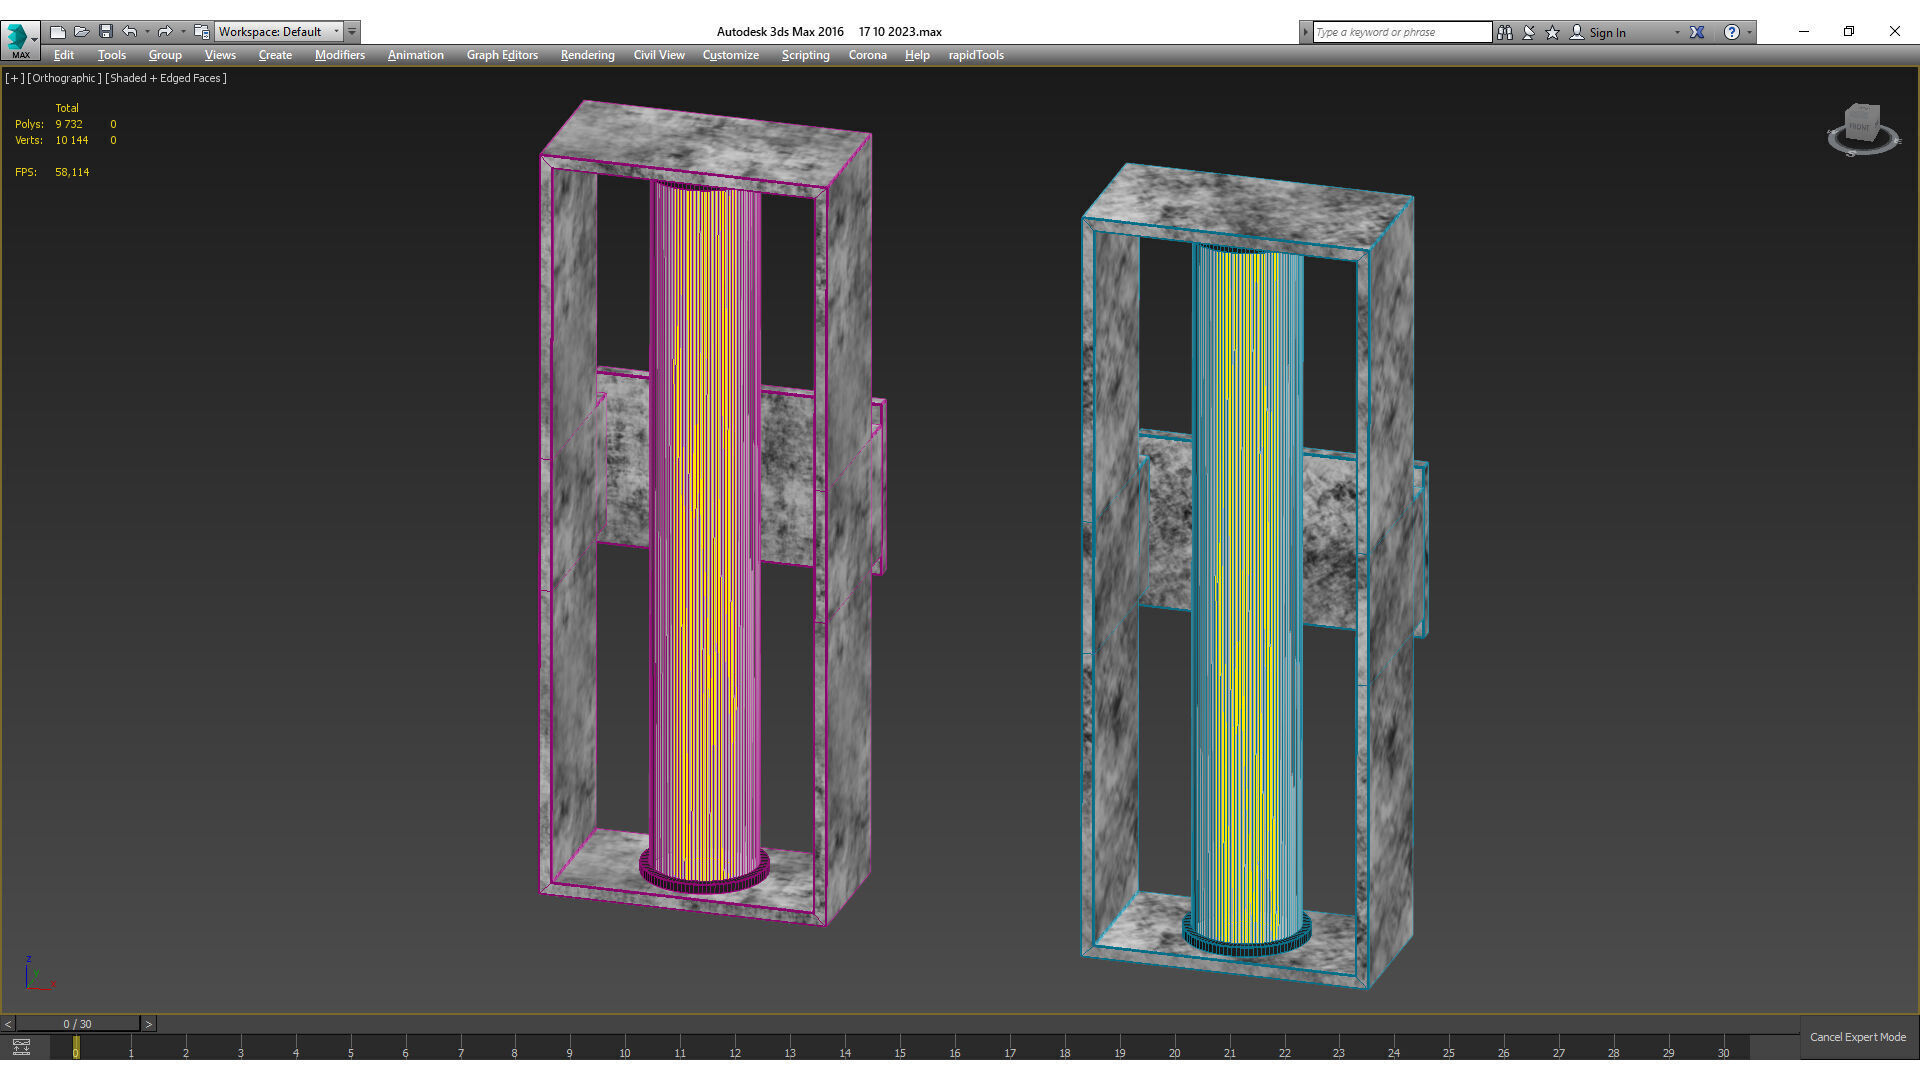This screenshot has height=1080, width=1920.
Task: Click the Shaded + Edged Faces label
Action: coord(166,78)
